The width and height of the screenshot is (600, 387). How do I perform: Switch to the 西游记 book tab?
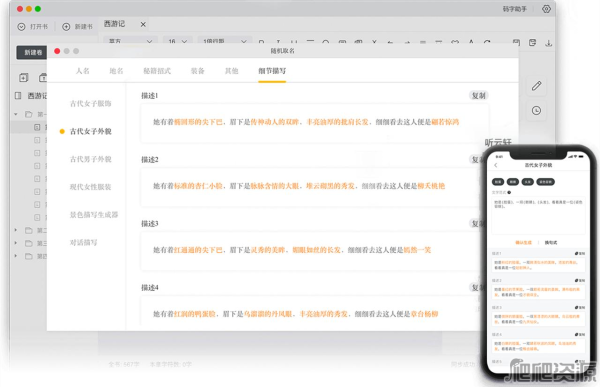tap(114, 24)
